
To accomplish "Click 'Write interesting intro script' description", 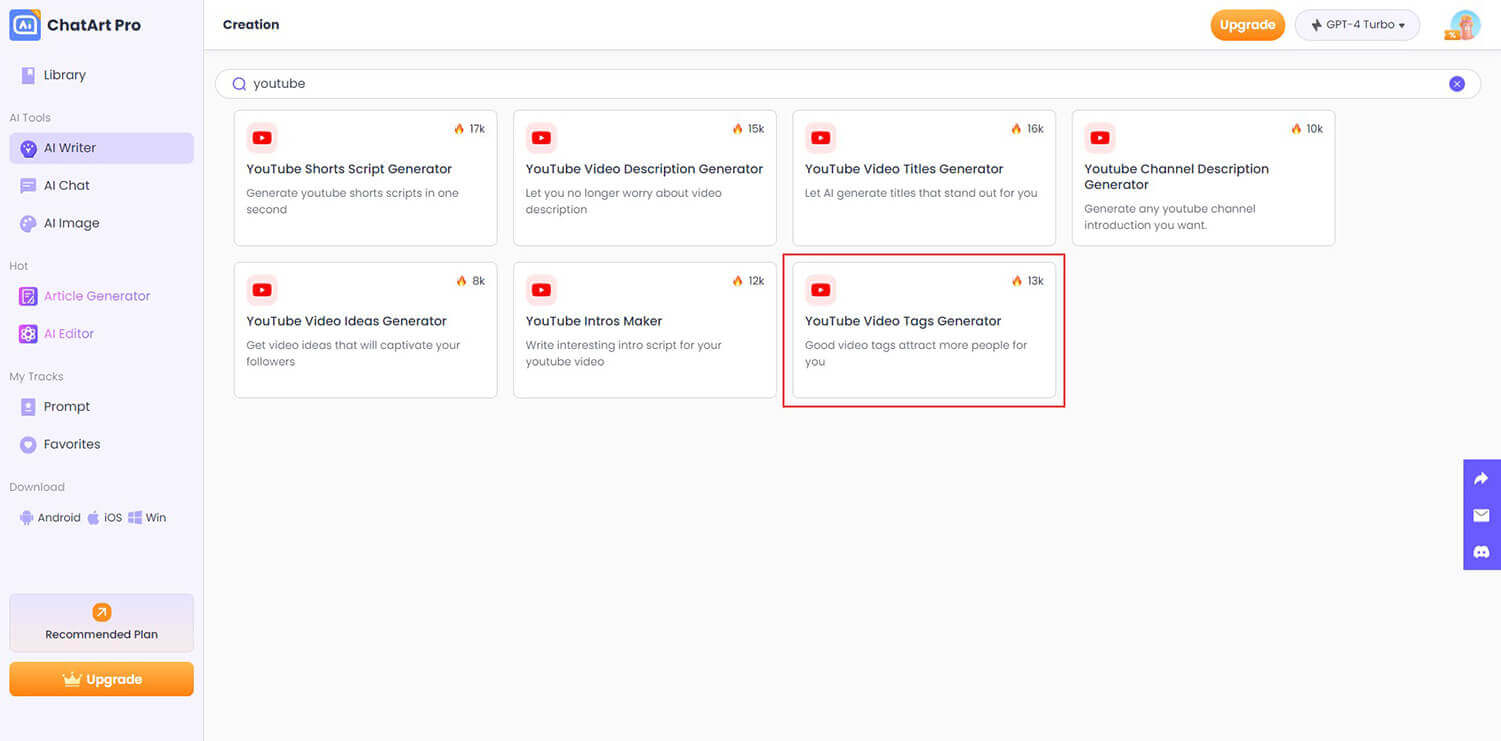I will pyautogui.click(x=623, y=353).
